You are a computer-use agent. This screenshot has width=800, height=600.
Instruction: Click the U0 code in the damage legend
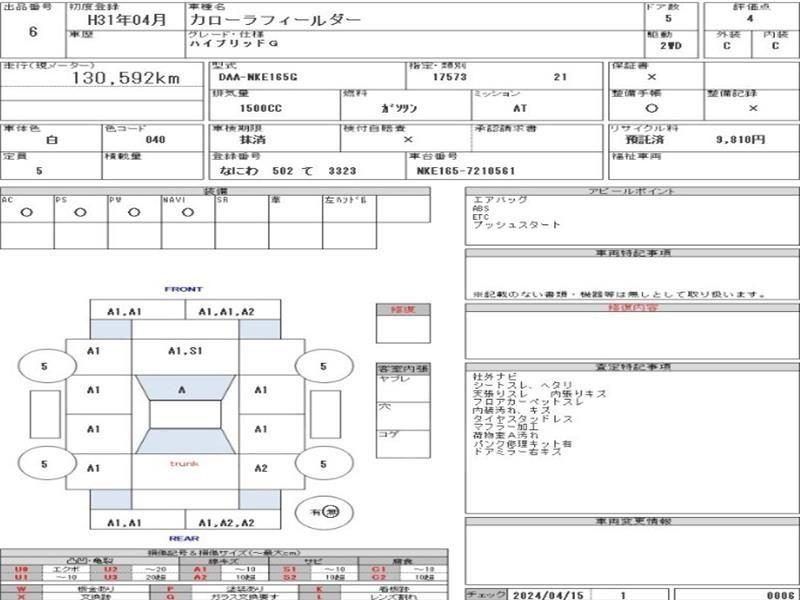click(x=21, y=569)
